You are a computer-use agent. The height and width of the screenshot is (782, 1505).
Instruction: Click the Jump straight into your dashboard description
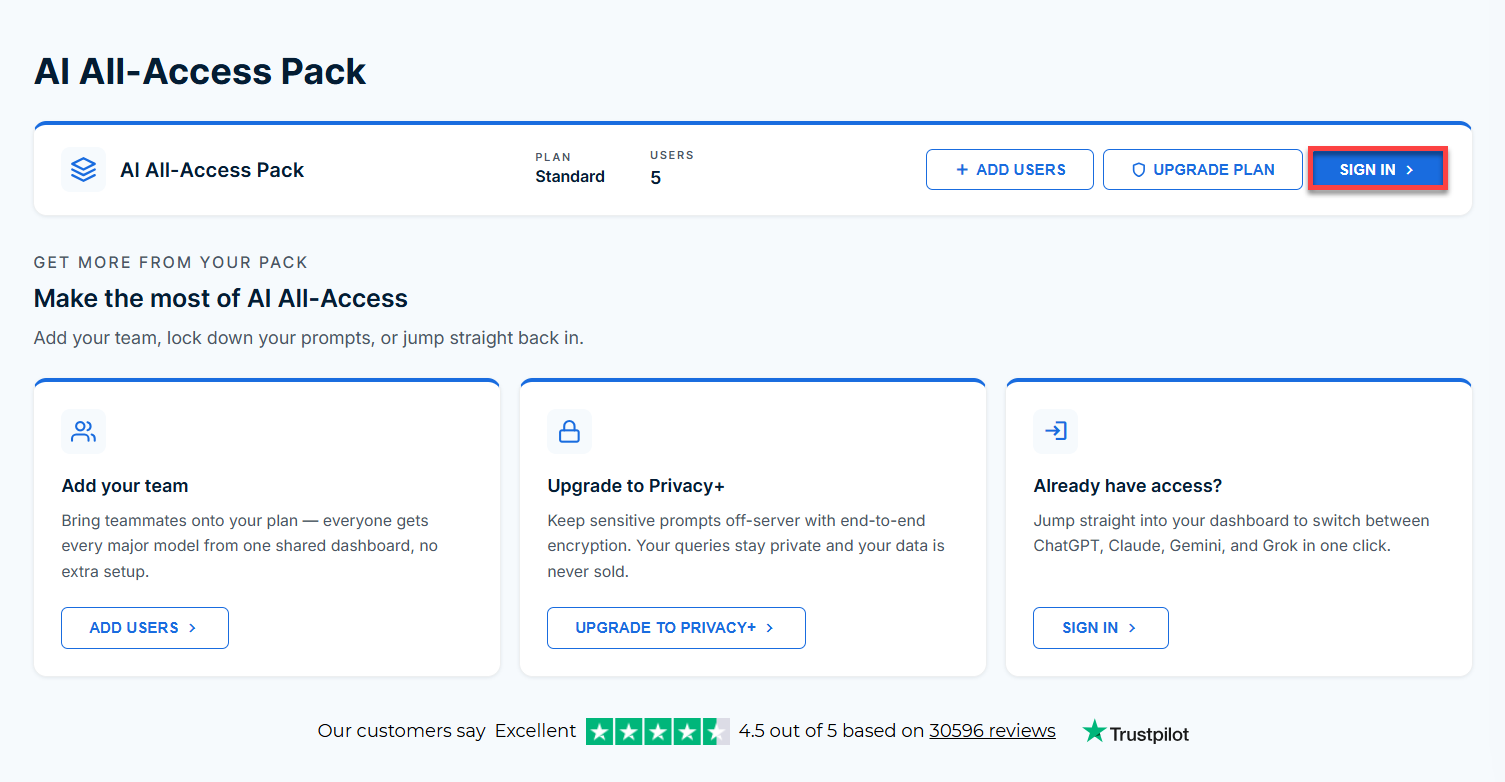(x=1232, y=534)
